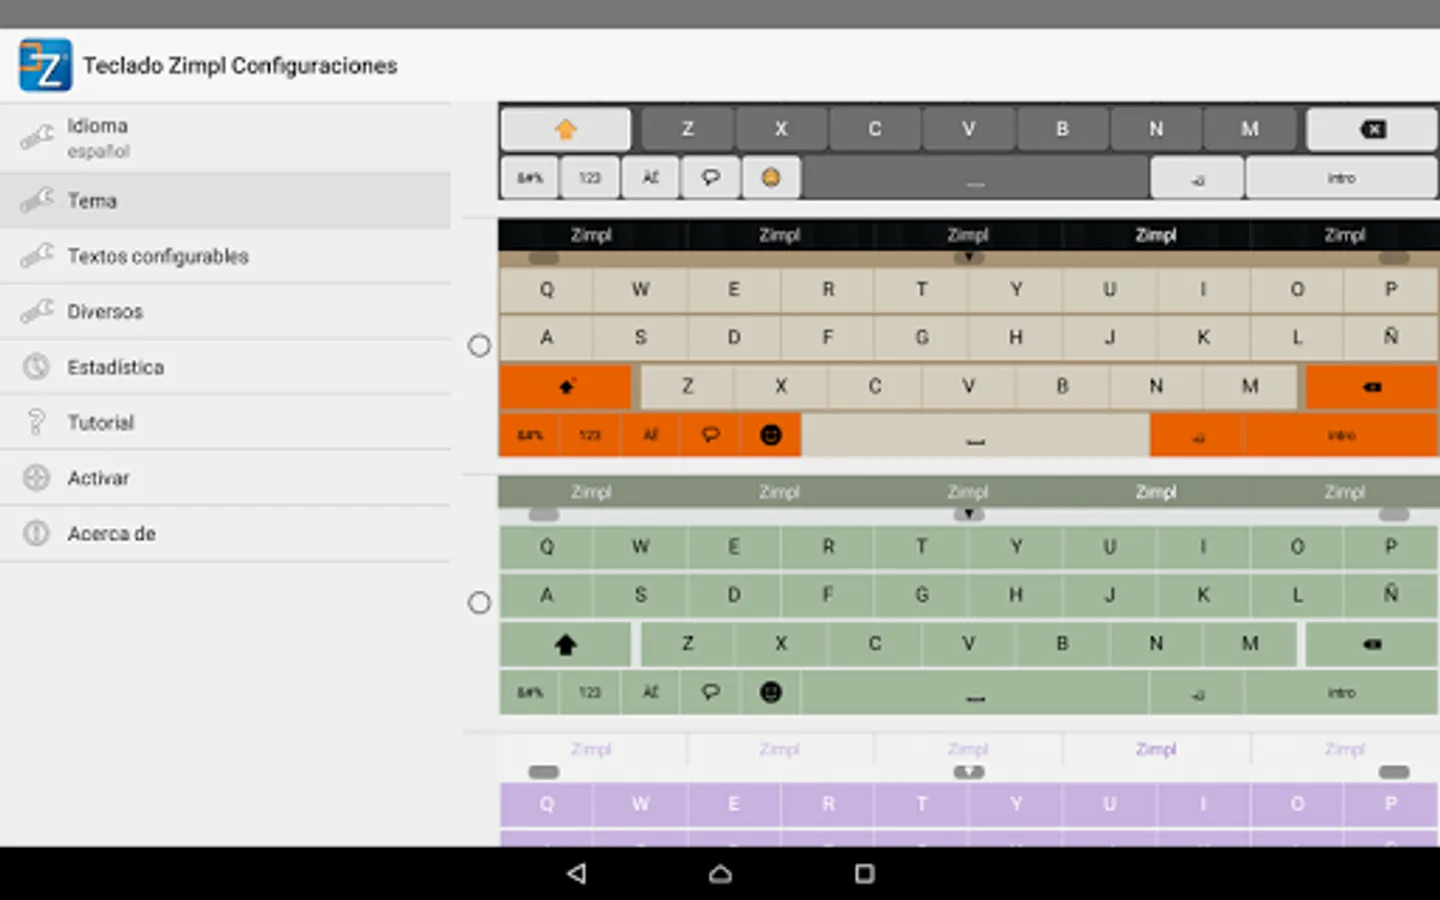Screen dimensions: 1440x900
Task: Tap the backspace key in the green theme
Action: click(1372, 644)
